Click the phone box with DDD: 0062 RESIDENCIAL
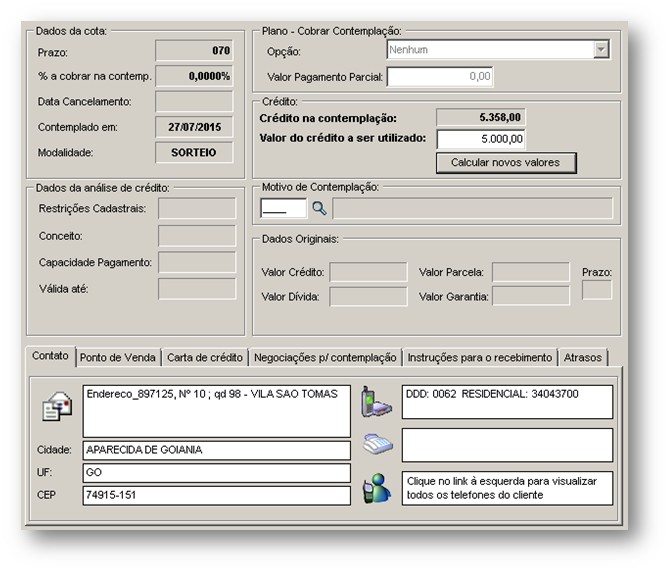This screenshot has width=670, height=572. click(508, 402)
